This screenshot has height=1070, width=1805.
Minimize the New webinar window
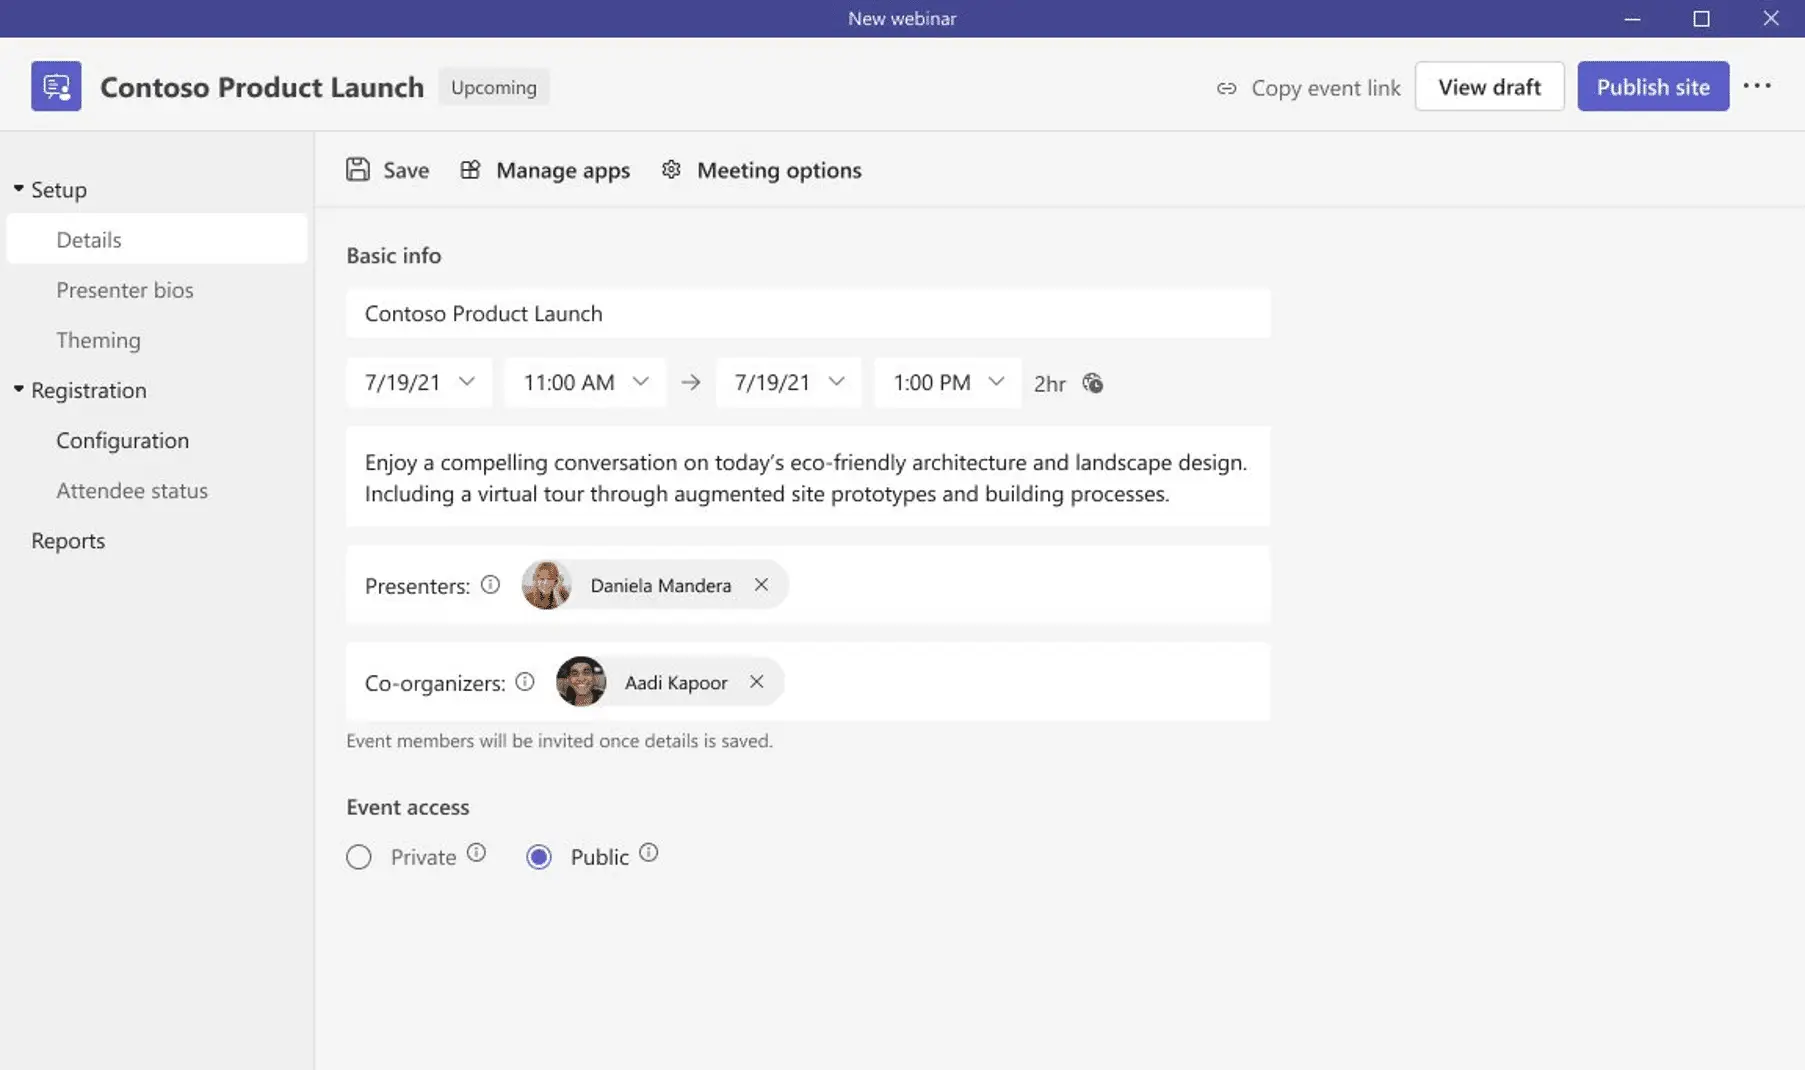tap(1632, 18)
